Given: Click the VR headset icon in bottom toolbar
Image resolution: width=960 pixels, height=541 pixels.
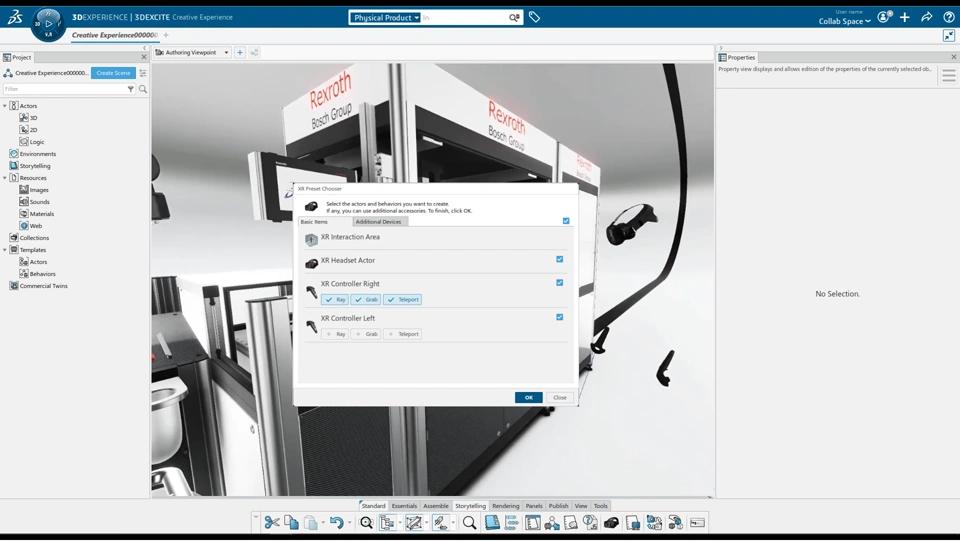Looking at the screenshot, I should [x=611, y=523].
